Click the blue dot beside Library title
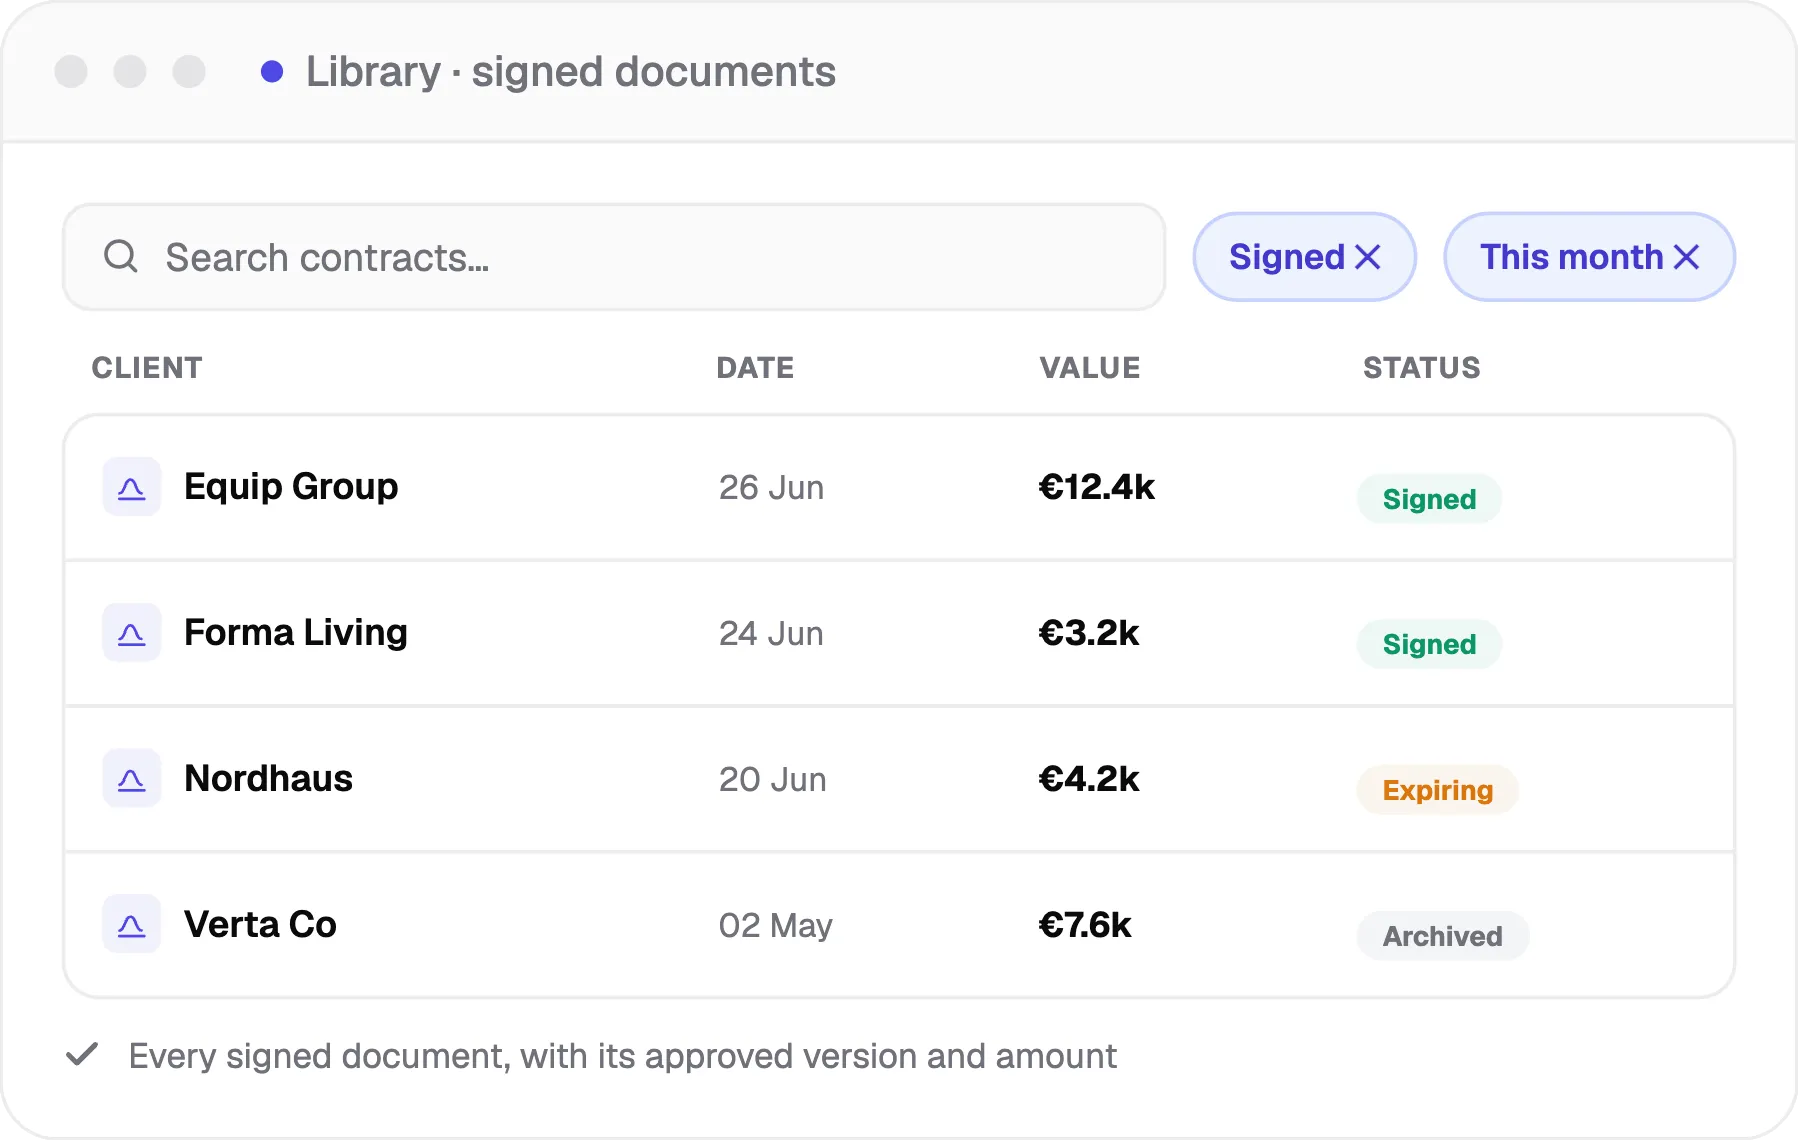 [x=272, y=72]
